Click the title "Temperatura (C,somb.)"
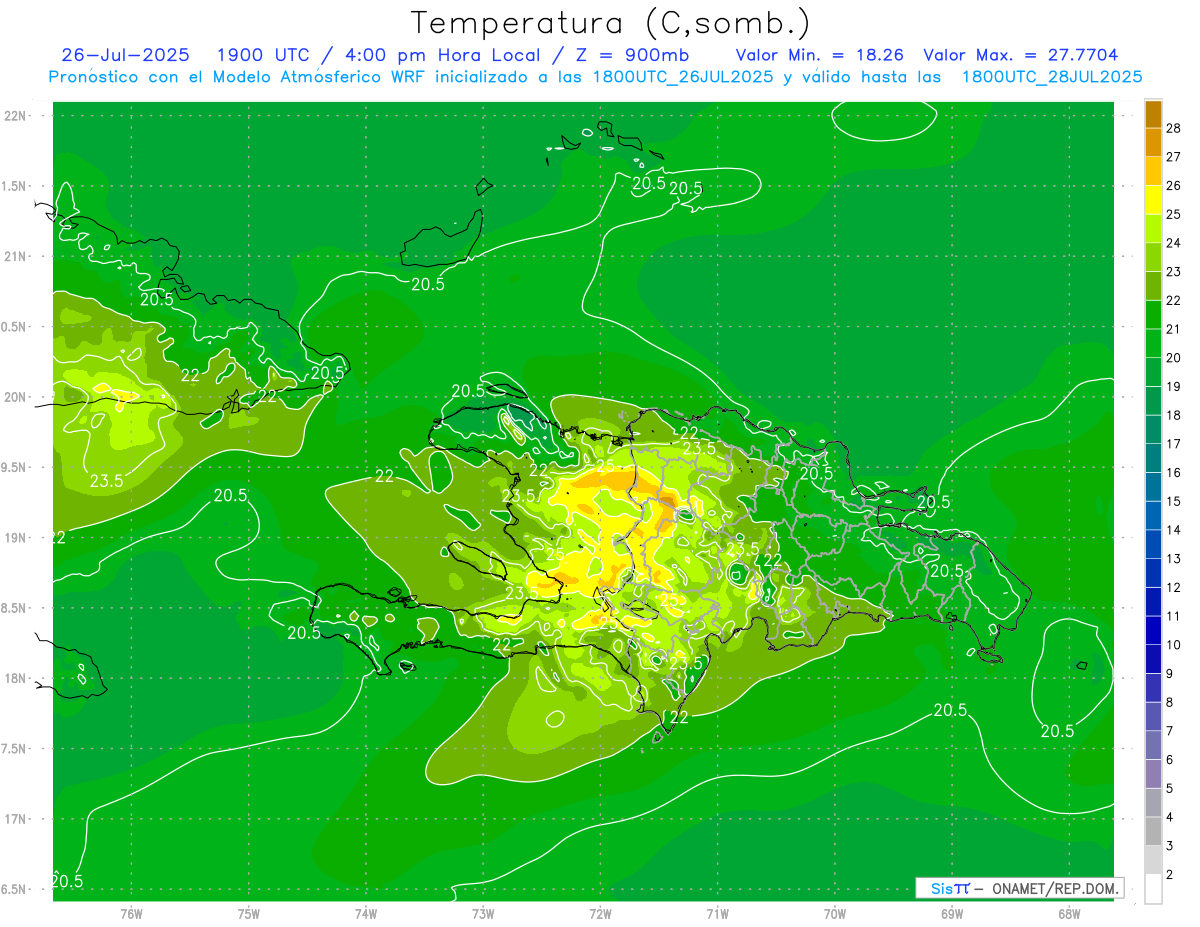1200x927 pixels. click(611, 23)
